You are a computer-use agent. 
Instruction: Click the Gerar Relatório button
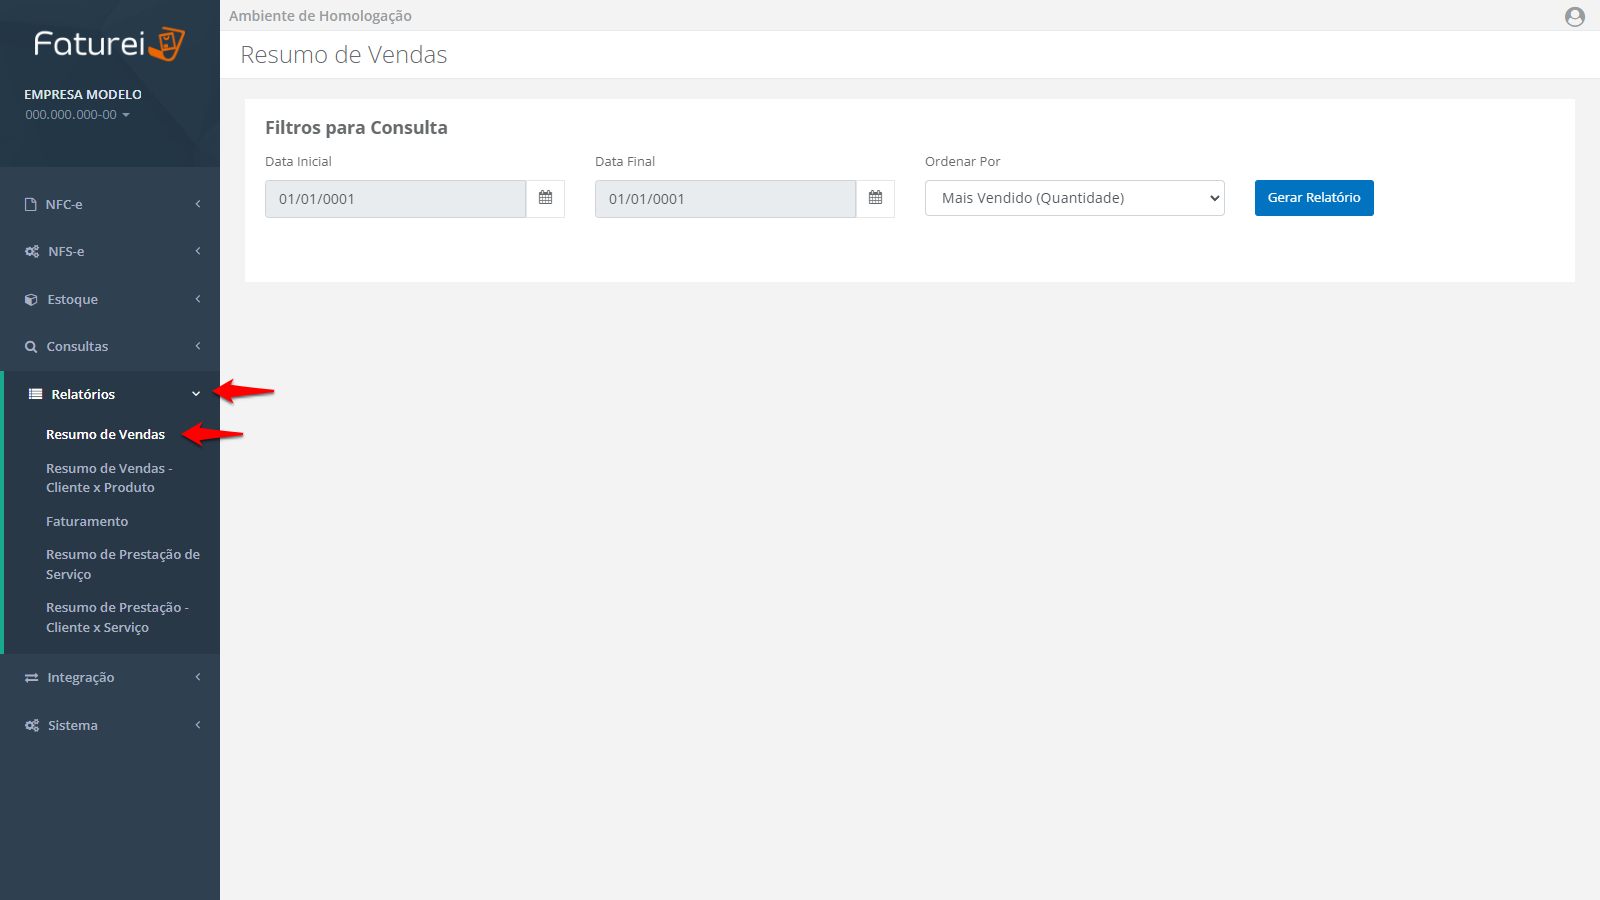tap(1314, 198)
